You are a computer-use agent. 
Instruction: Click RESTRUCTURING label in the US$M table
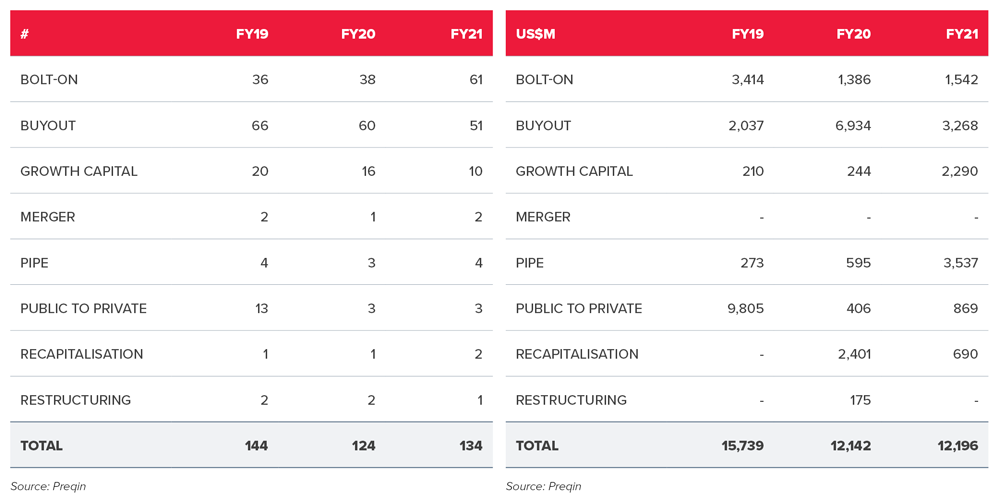click(x=571, y=400)
